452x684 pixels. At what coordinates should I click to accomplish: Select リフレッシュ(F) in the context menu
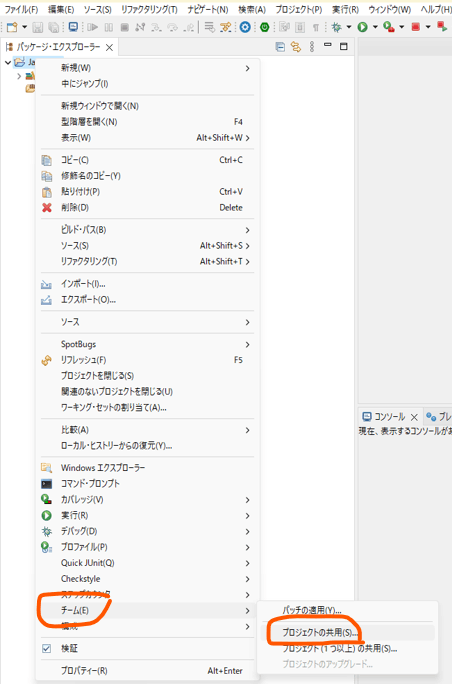(x=147, y=360)
